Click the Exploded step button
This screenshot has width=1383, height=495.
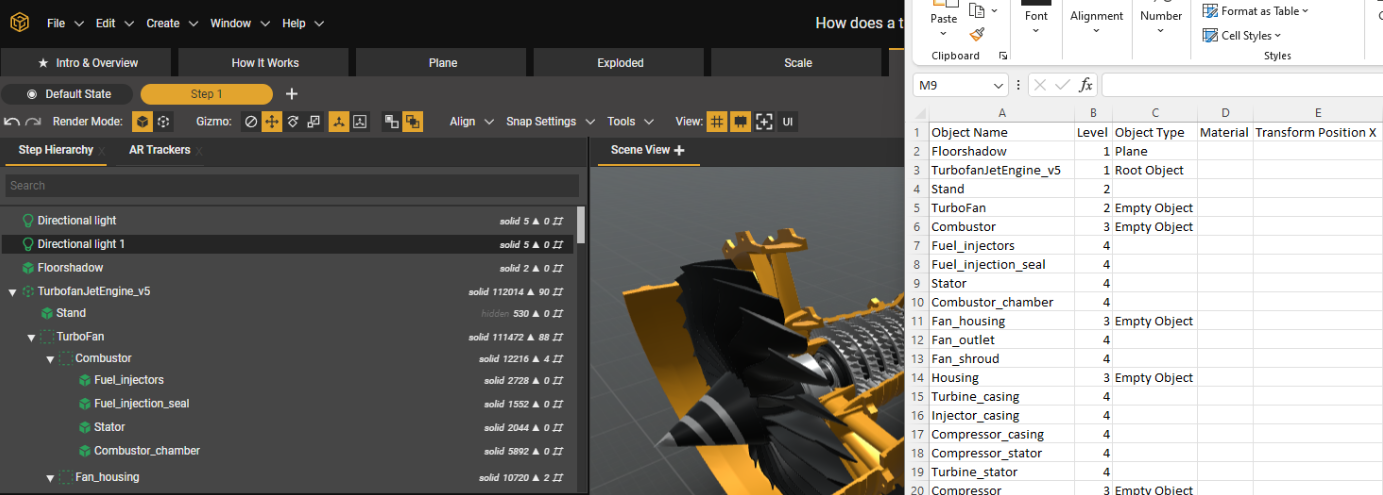pyautogui.click(x=620, y=63)
